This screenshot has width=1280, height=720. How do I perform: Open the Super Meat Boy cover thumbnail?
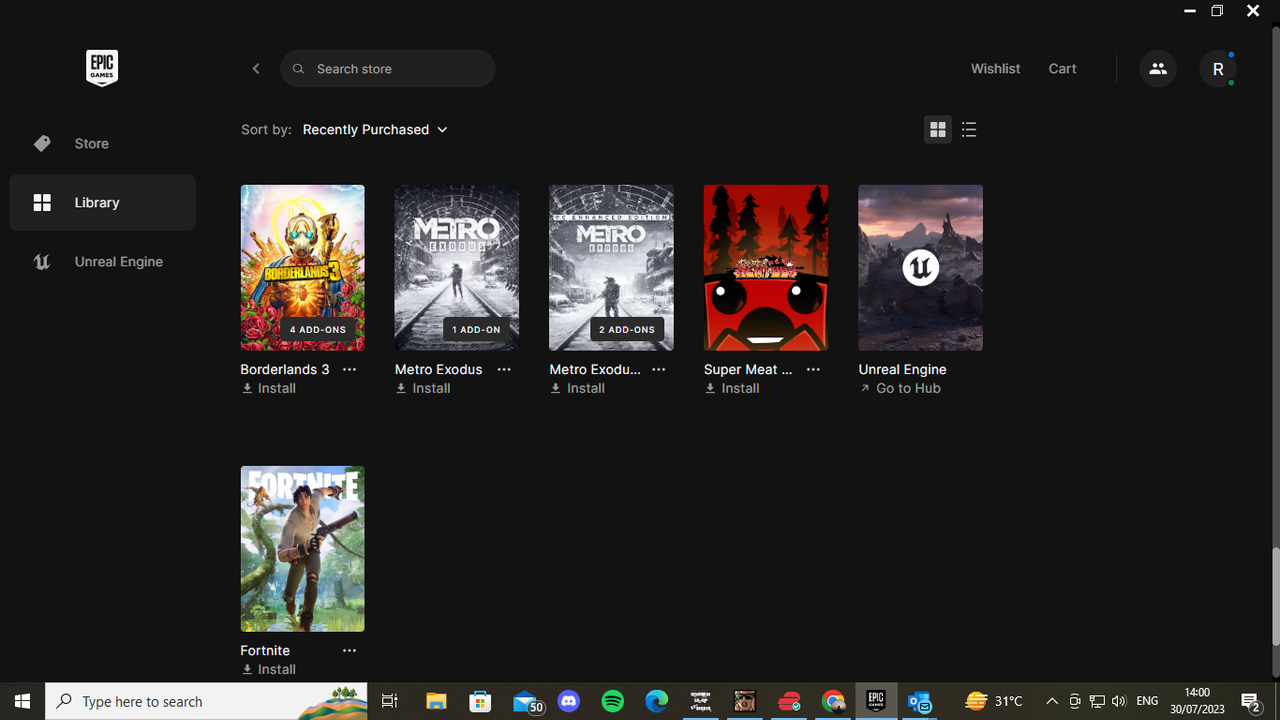coord(766,268)
